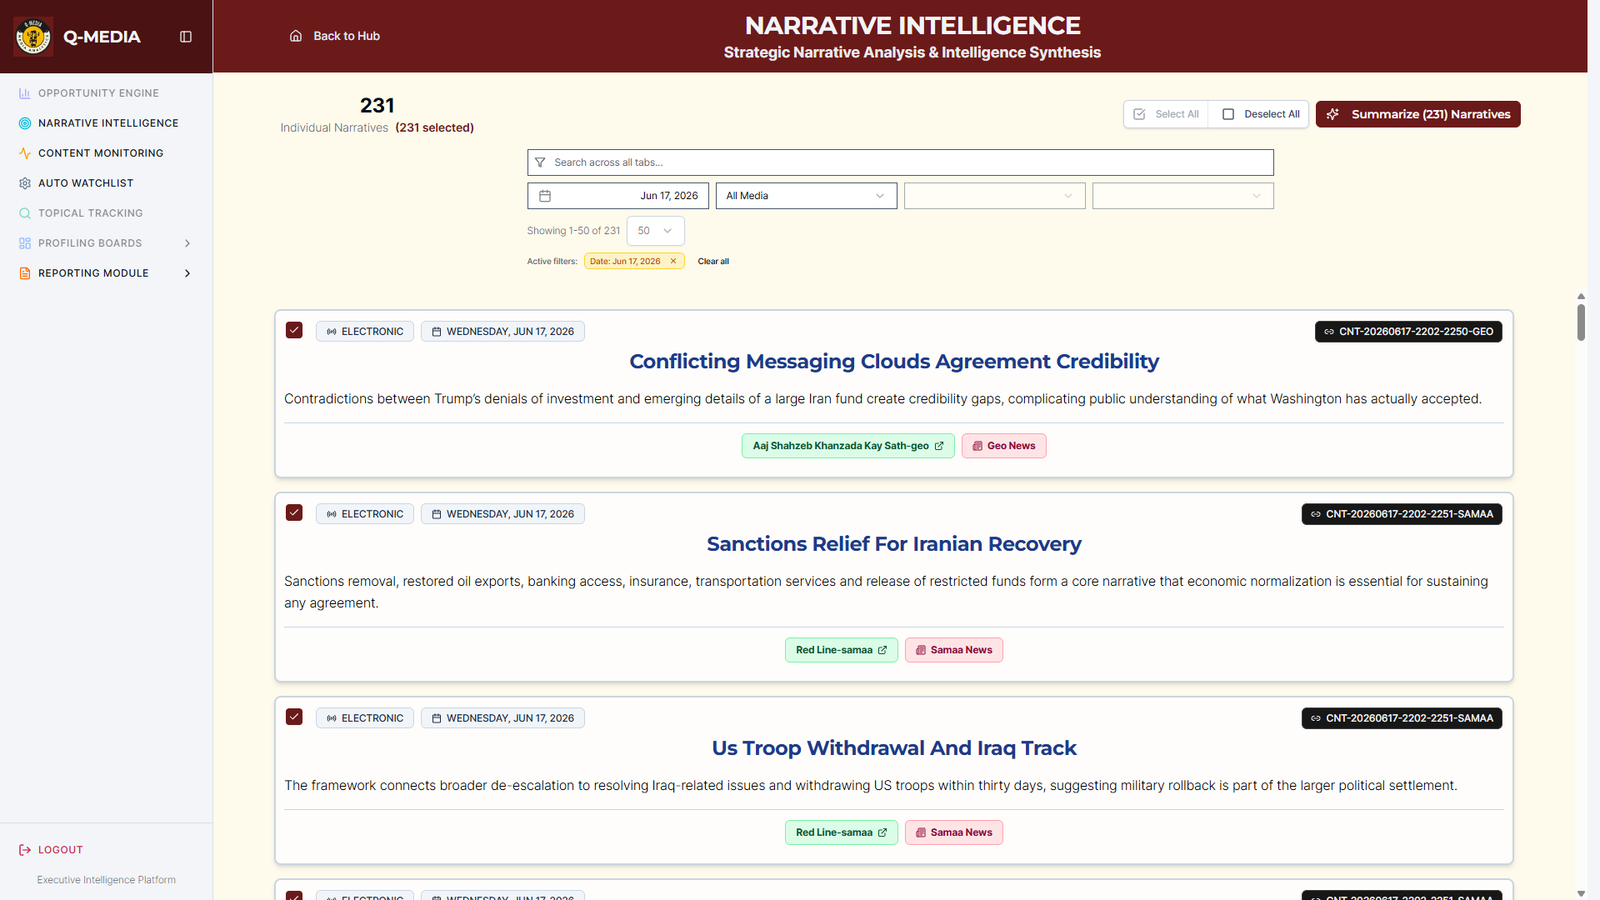The image size is (1600, 900).
Task: Open Conflicting Messaging Clouds Agreement Credibility title
Action: [894, 361]
